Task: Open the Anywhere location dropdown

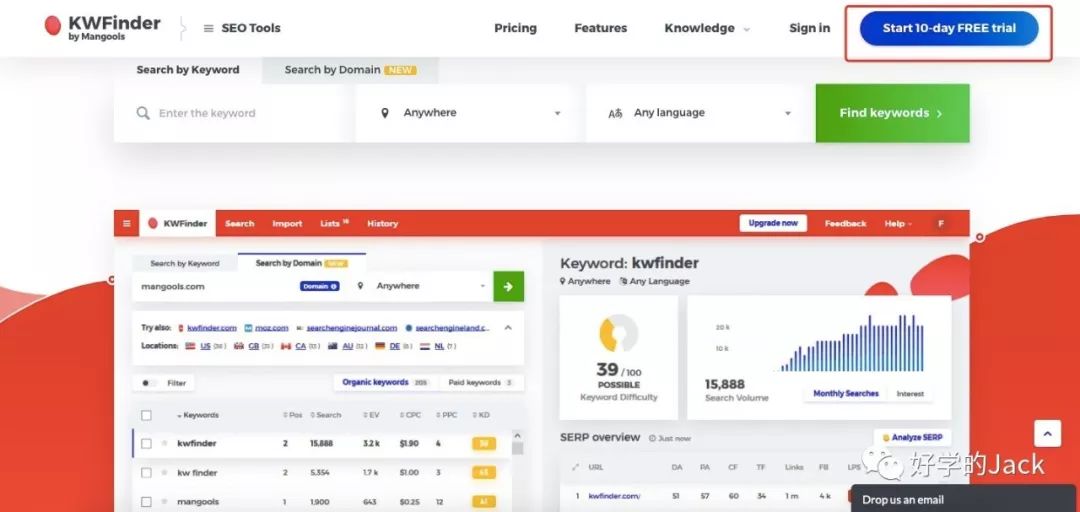Action: click(470, 113)
